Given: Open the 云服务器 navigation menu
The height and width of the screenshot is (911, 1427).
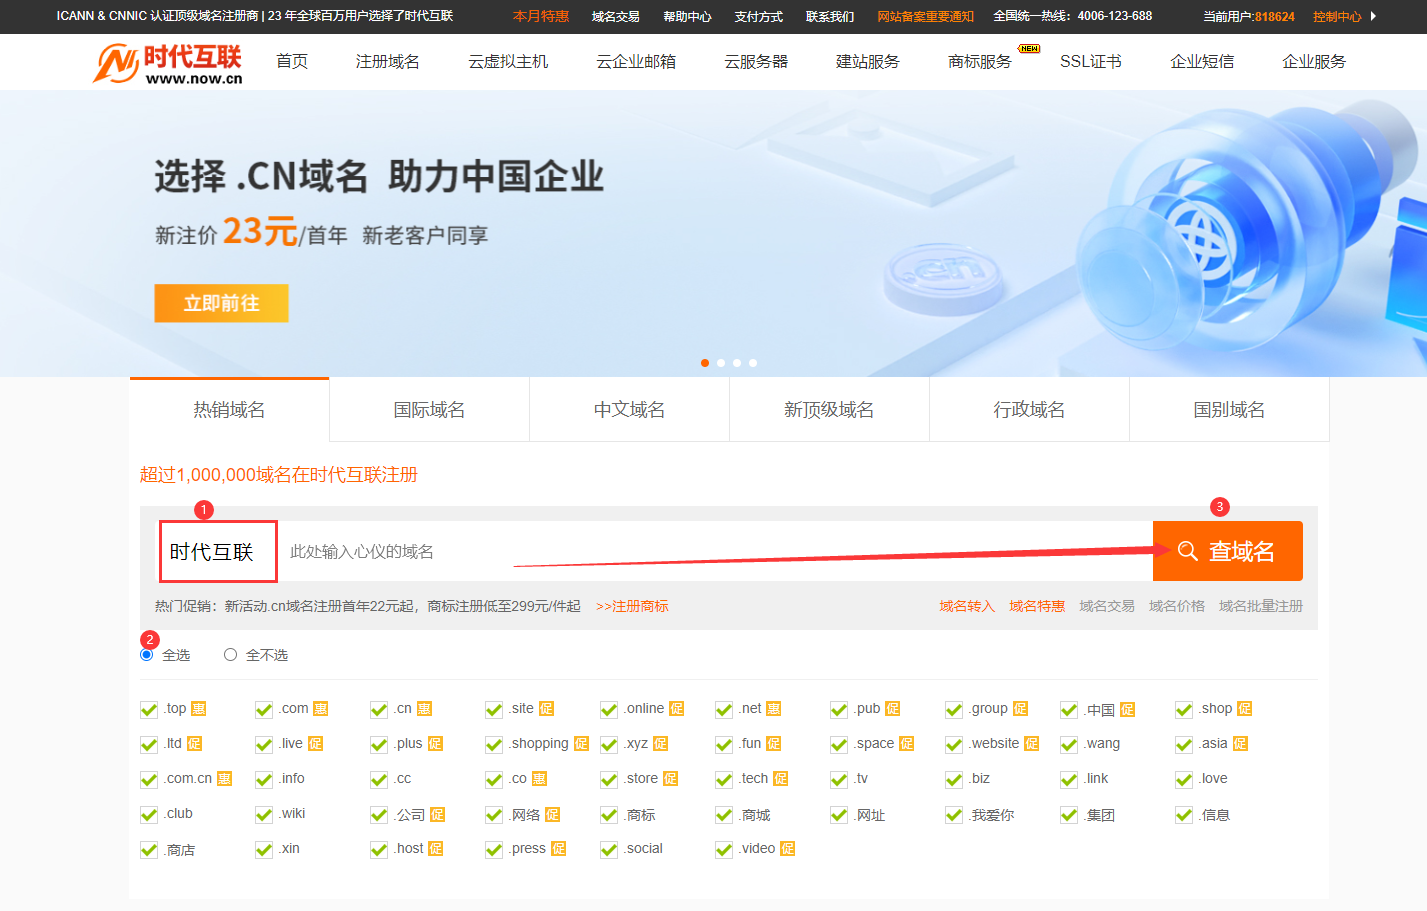Looking at the screenshot, I should click(756, 62).
